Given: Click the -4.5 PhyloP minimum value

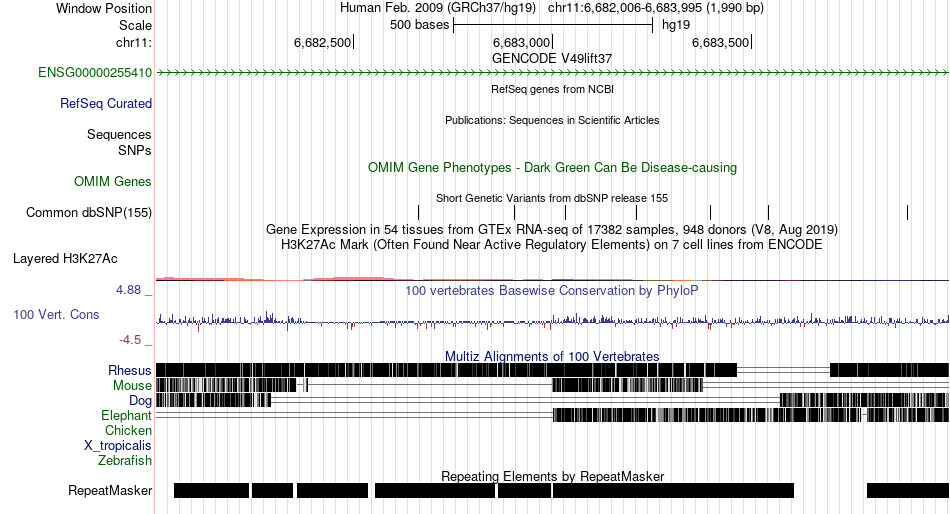Looking at the screenshot, I should [130, 340].
